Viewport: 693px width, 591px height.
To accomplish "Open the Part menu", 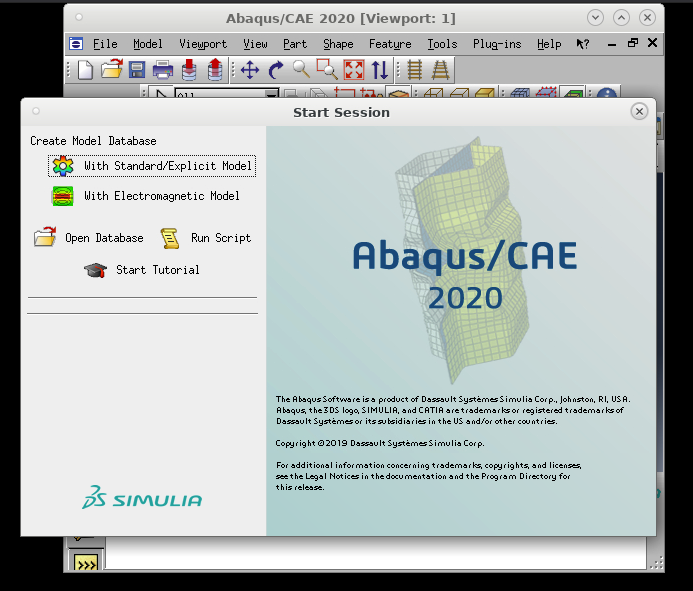I will 295,44.
